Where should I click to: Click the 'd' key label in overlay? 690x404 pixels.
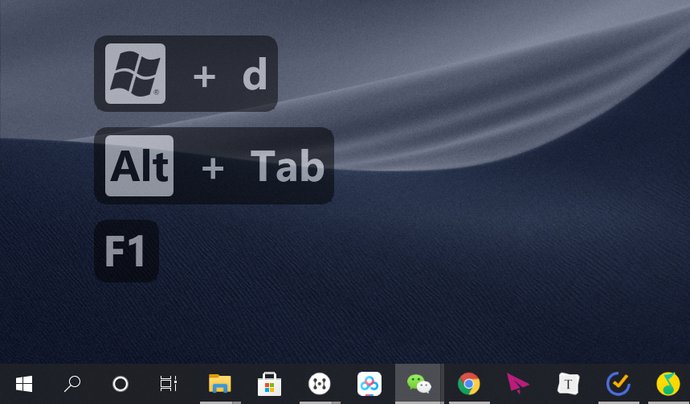[255, 73]
